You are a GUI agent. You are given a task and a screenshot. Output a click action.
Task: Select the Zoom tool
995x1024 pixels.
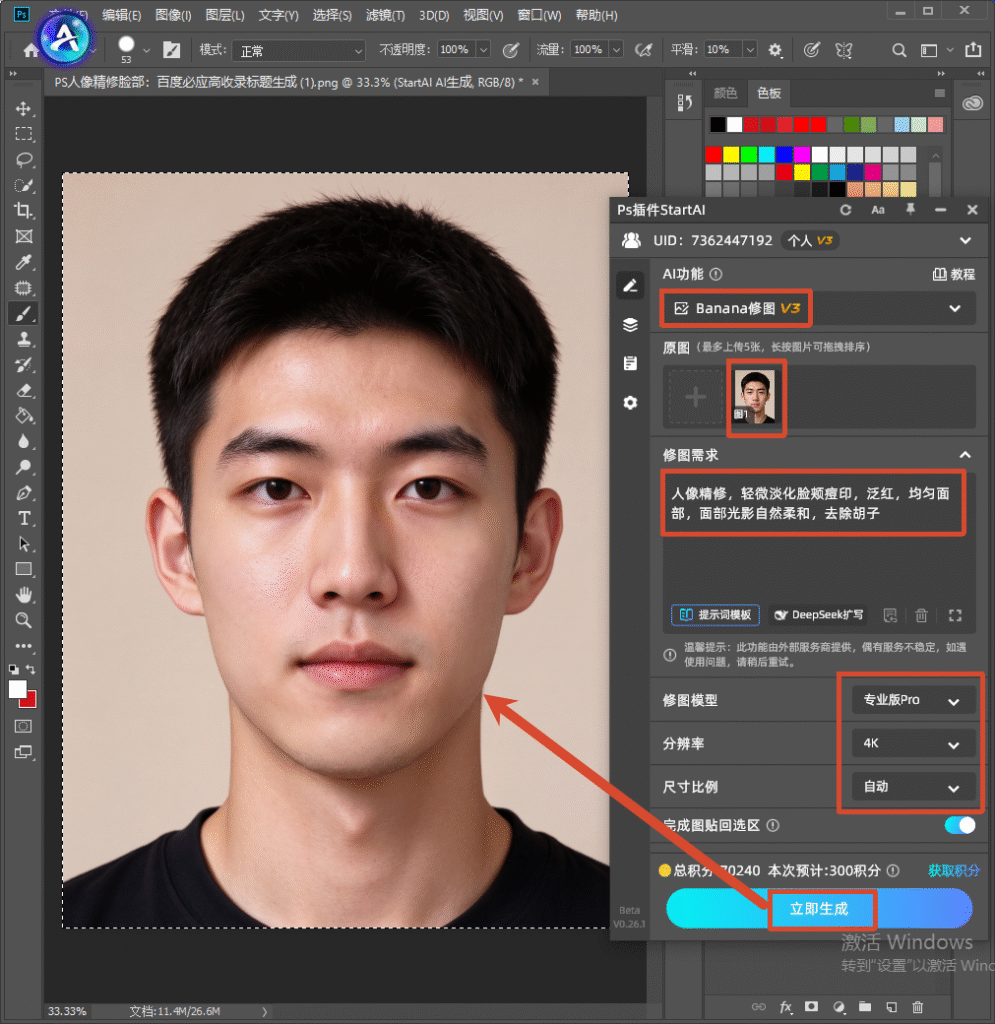tap(24, 620)
